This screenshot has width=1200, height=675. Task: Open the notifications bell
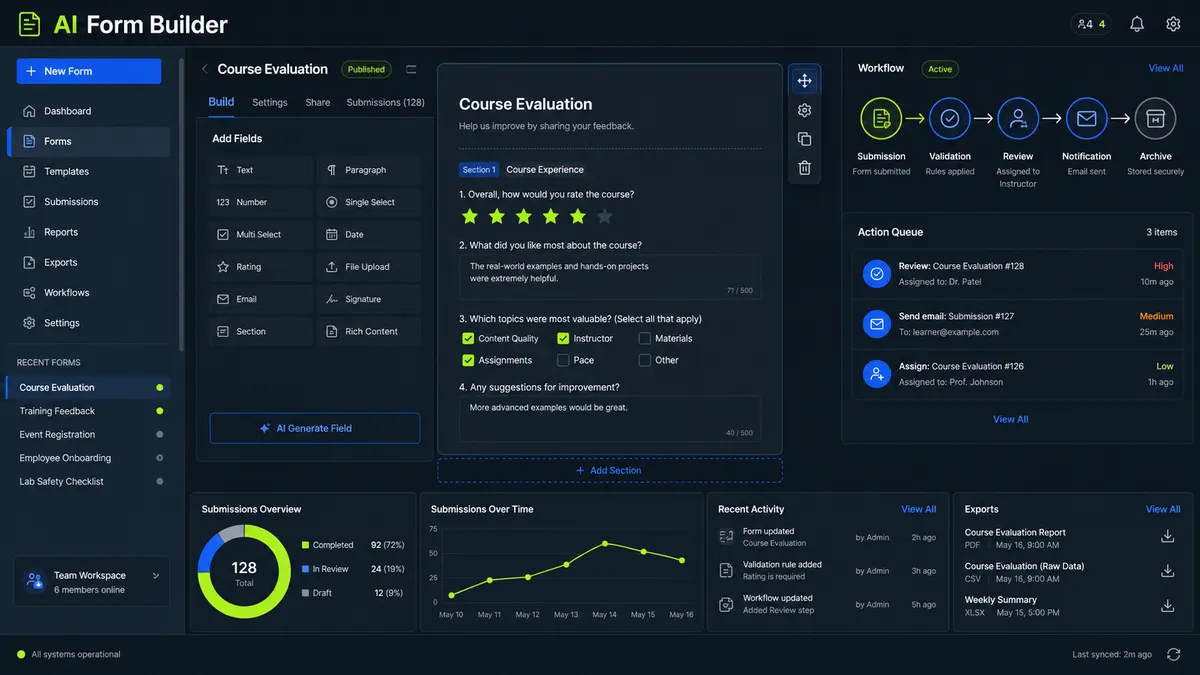point(1137,24)
